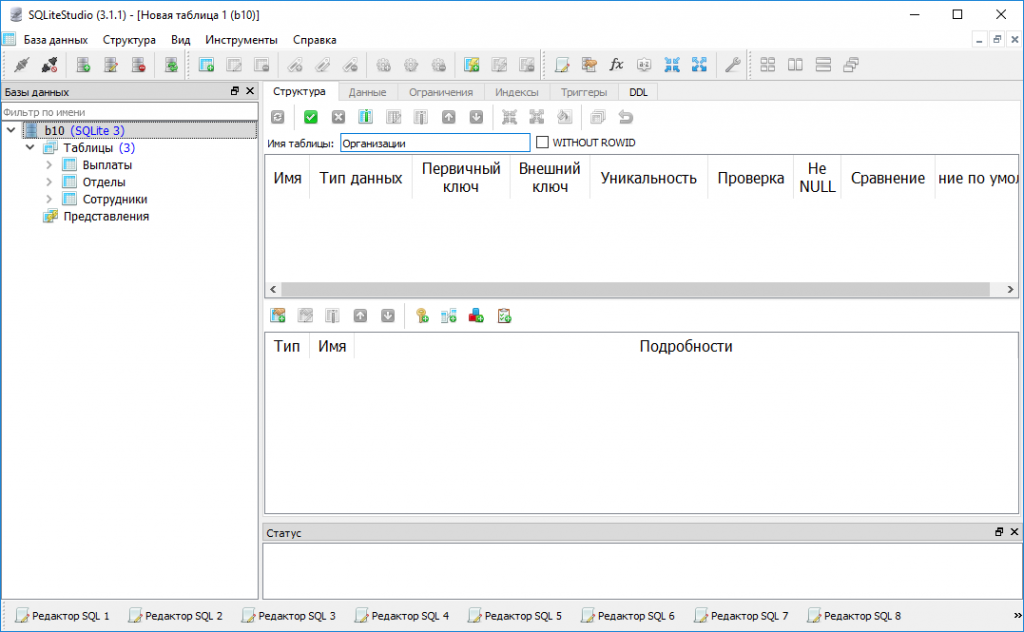Close the Статус panel
The width and height of the screenshot is (1024, 632).
1014,531
